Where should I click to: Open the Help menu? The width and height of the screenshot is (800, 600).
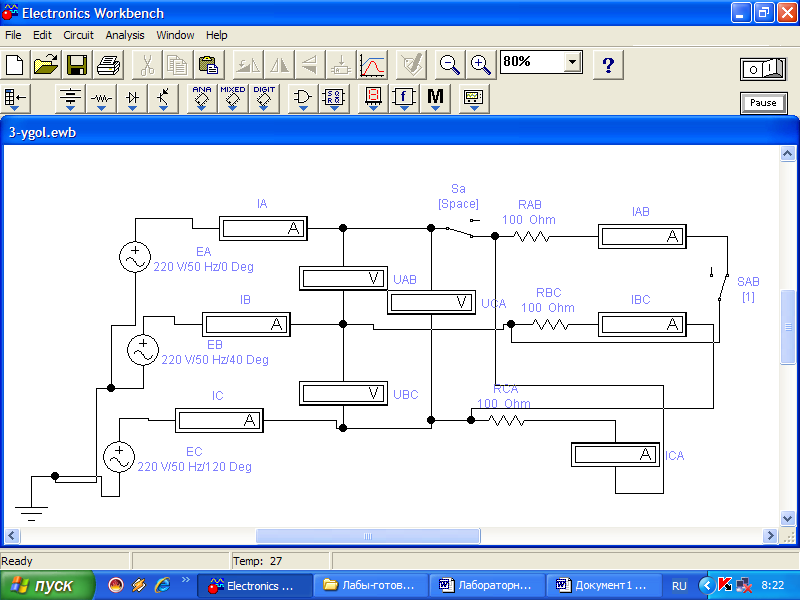[x=216, y=35]
